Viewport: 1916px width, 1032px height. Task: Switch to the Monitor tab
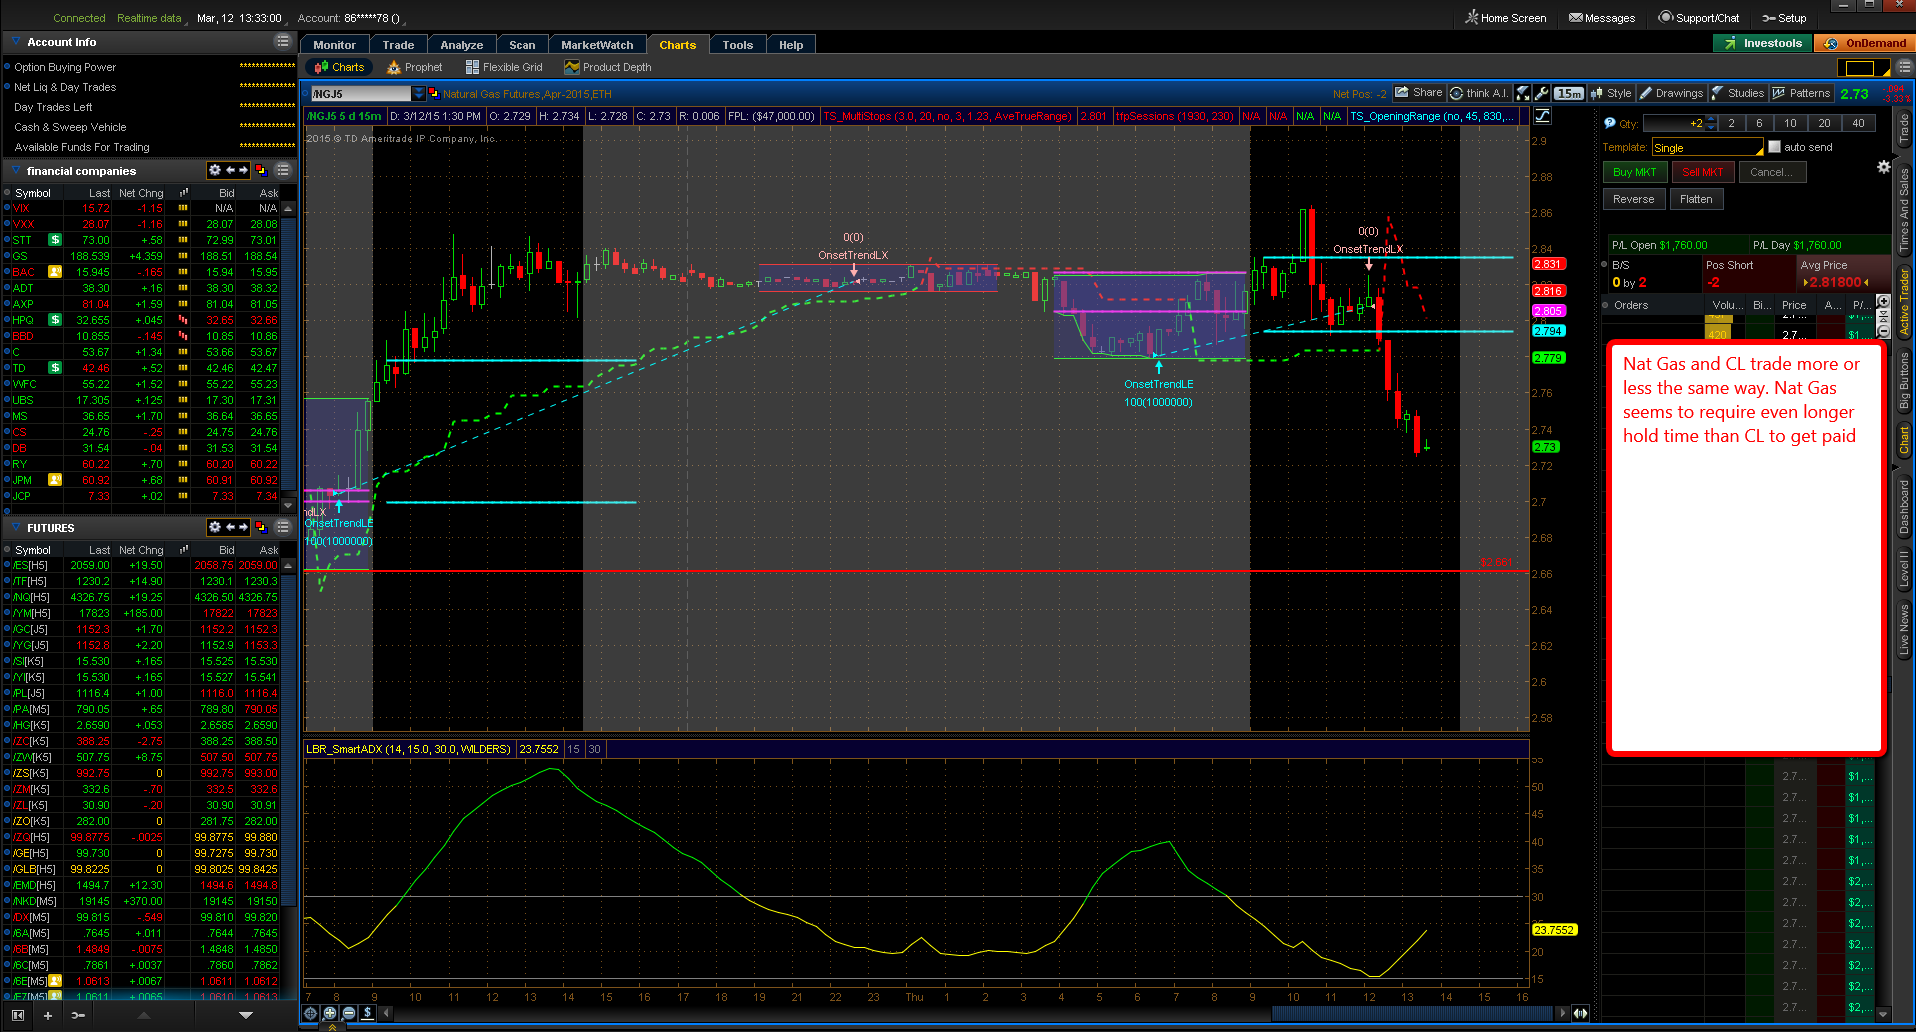pos(334,45)
